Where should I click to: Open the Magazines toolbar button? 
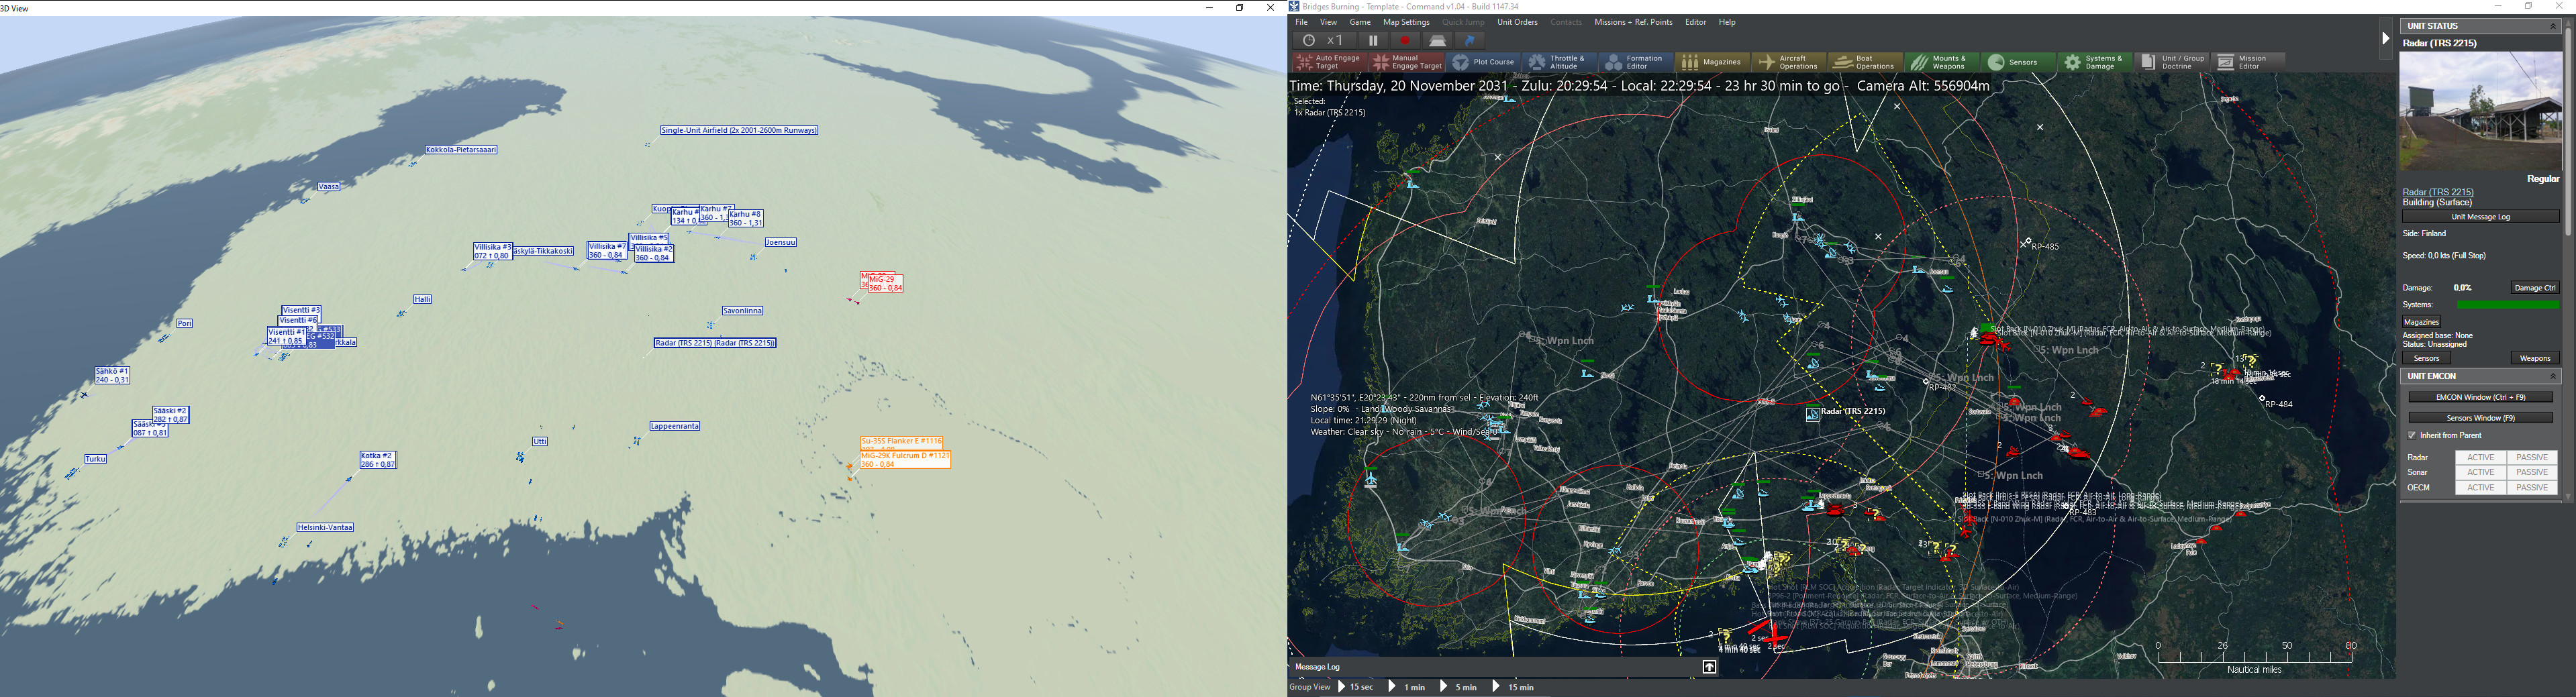point(1712,62)
